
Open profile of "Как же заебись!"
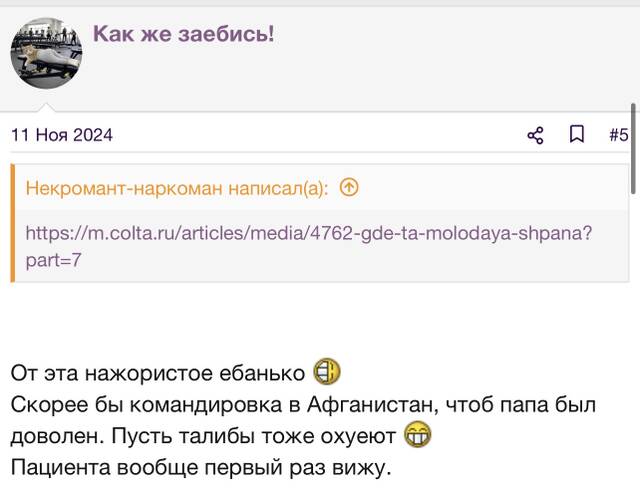[x=183, y=34]
